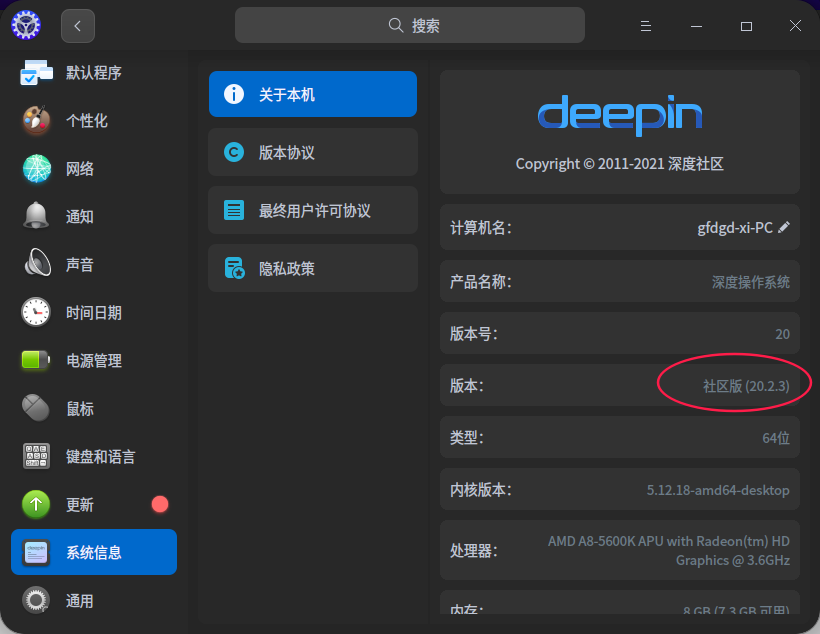
Task: Click the 版本号 label
Action: coord(474,334)
